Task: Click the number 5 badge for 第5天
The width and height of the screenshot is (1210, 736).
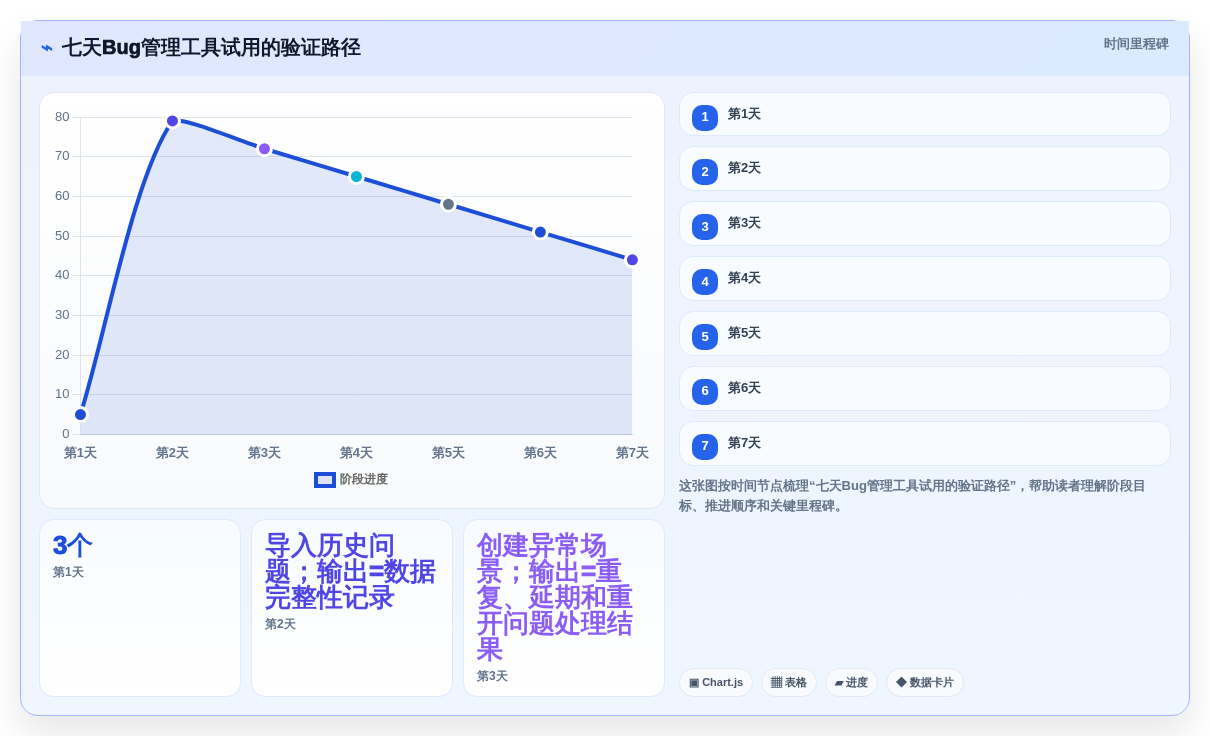Action: [705, 337]
